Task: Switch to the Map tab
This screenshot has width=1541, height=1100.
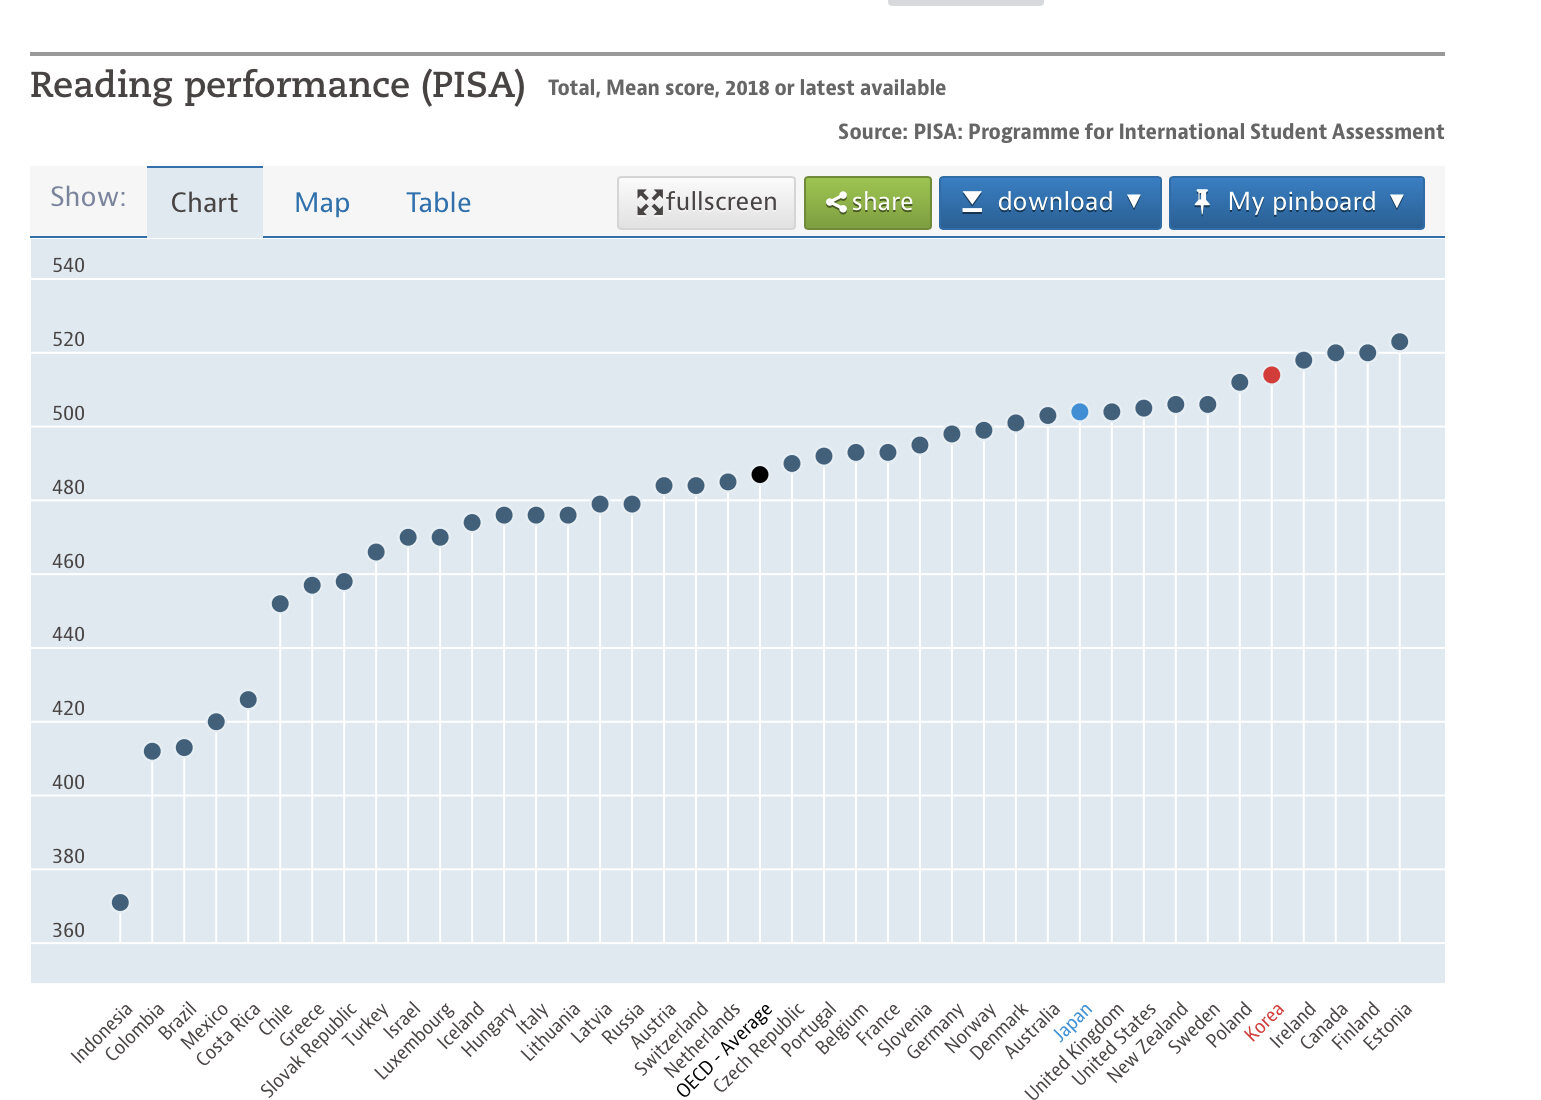Action: [321, 203]
